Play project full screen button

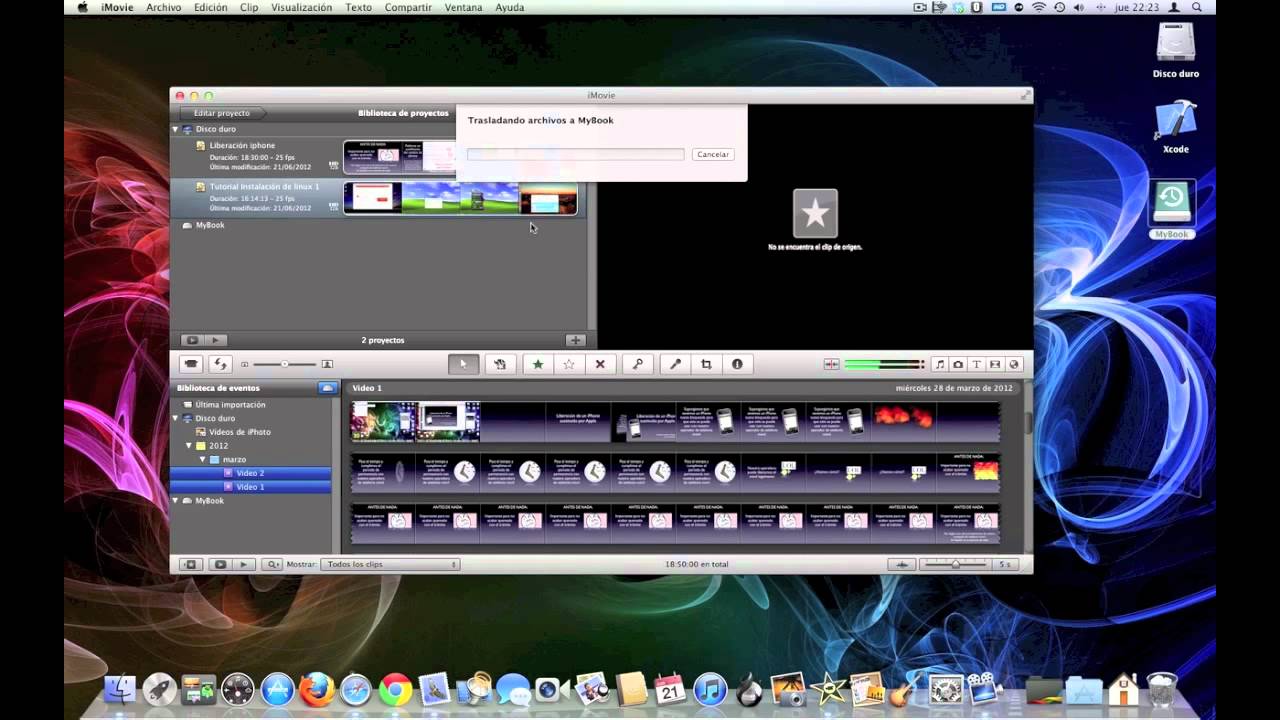click(193, 340)
